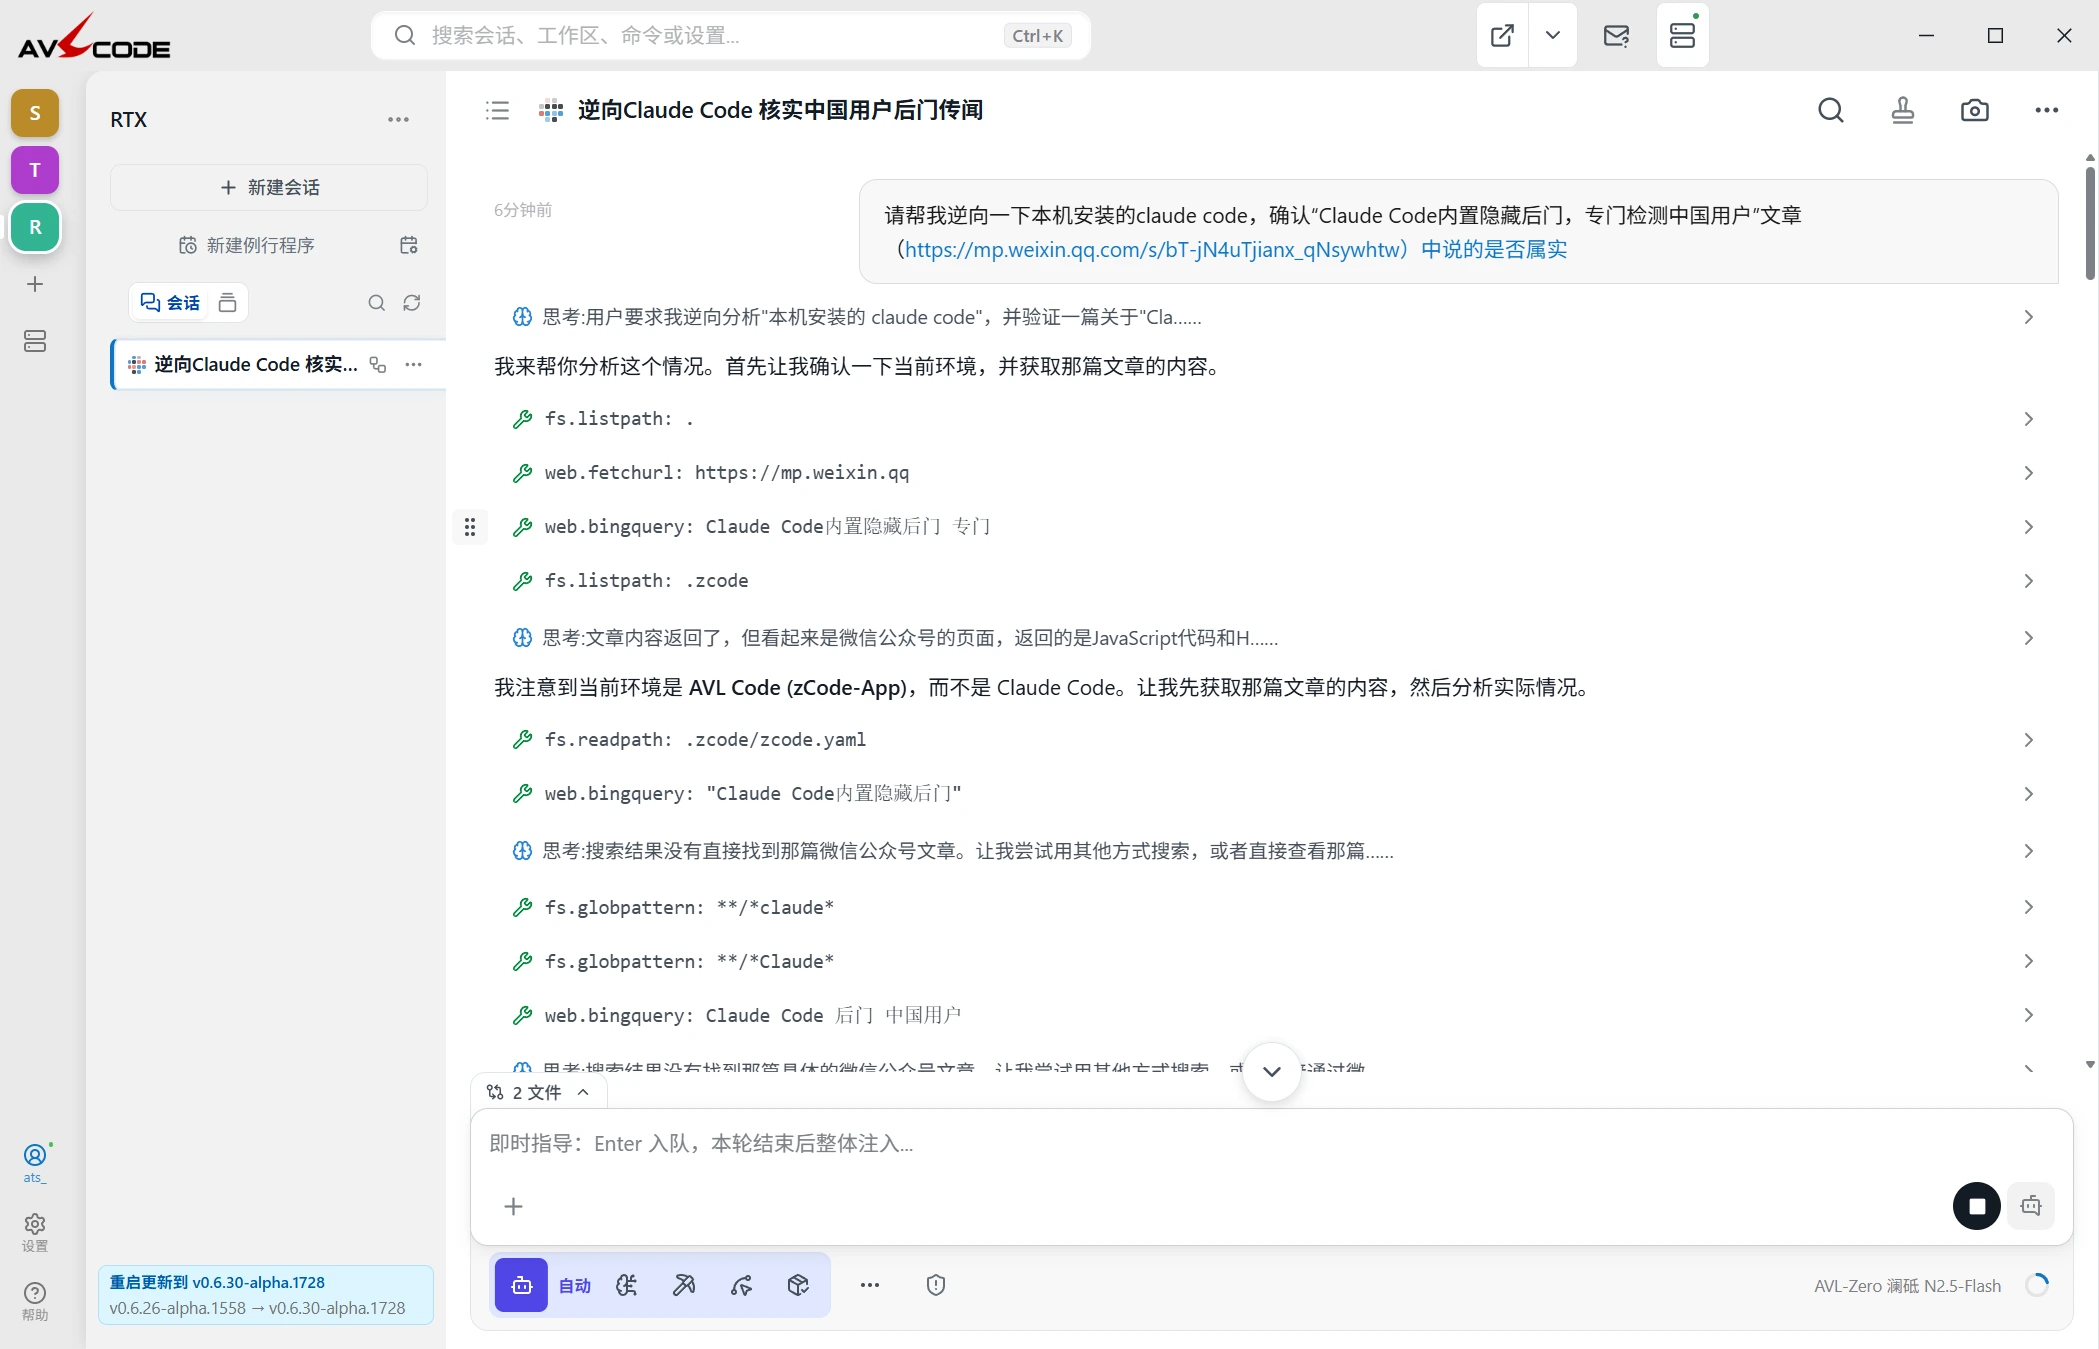
Task: Add a new workspace with plus icon
Action: [x=35, y=284]
